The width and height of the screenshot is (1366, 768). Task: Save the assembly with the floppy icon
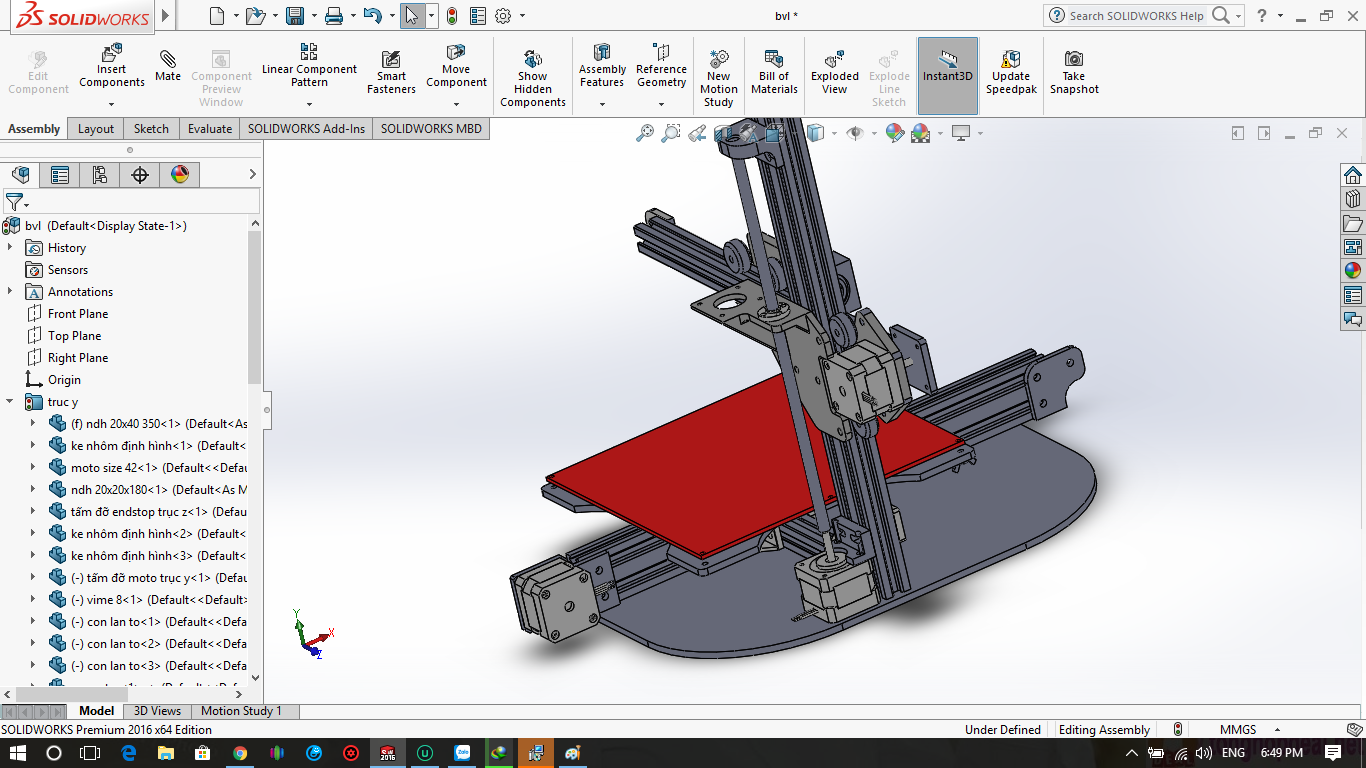click(295, 16)
